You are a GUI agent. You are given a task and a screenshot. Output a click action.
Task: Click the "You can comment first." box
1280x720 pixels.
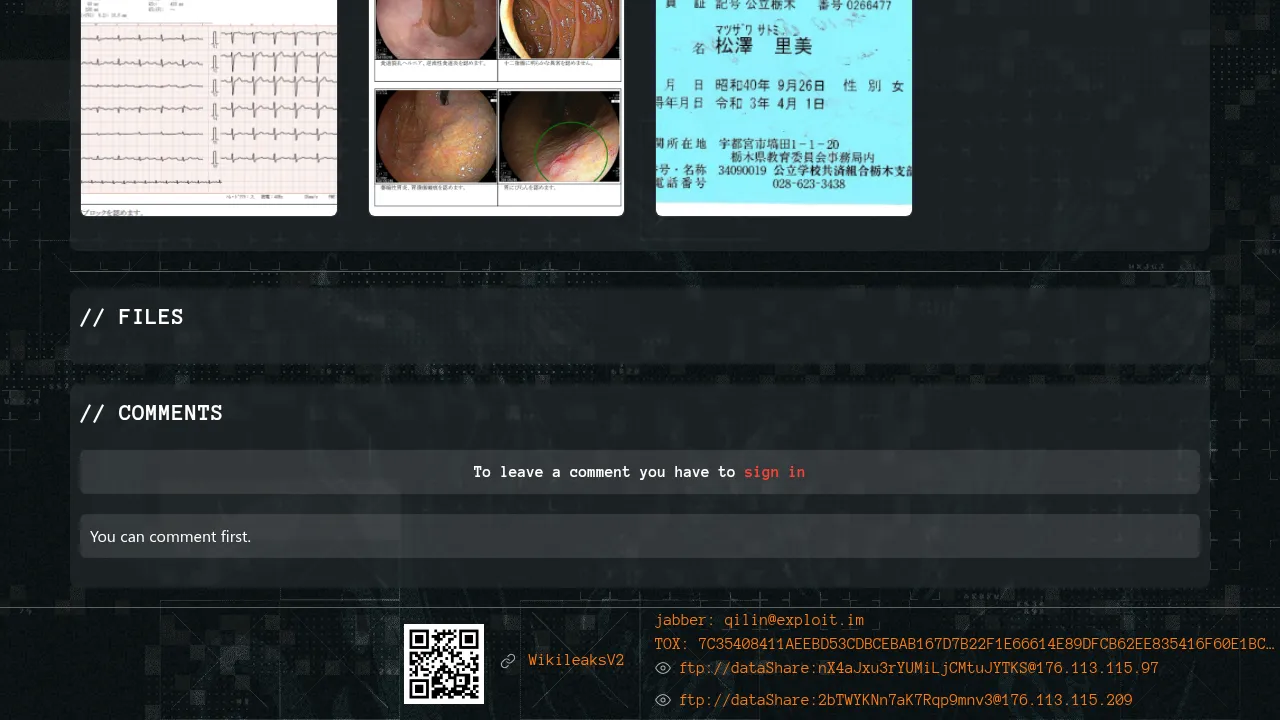(640, 536)
